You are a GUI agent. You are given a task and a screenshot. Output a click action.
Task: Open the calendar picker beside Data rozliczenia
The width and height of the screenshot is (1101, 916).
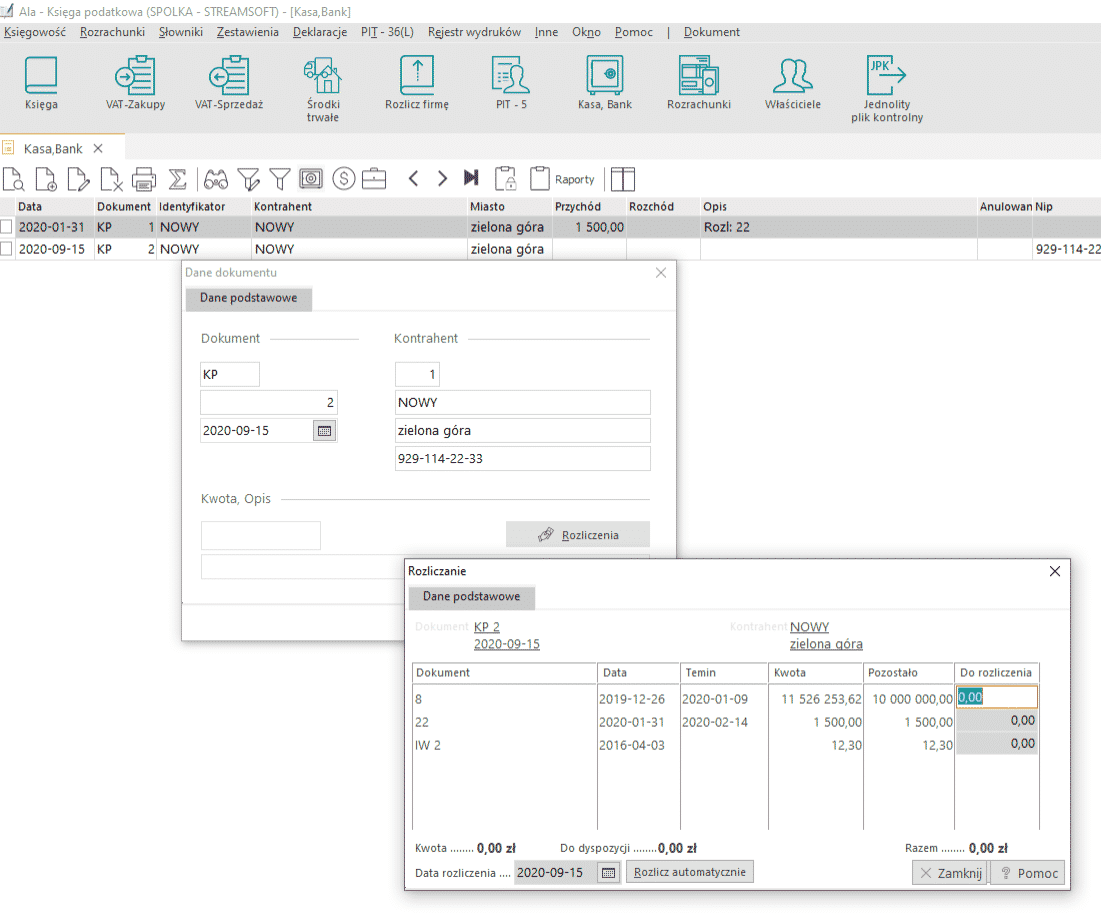pos(609,872)
